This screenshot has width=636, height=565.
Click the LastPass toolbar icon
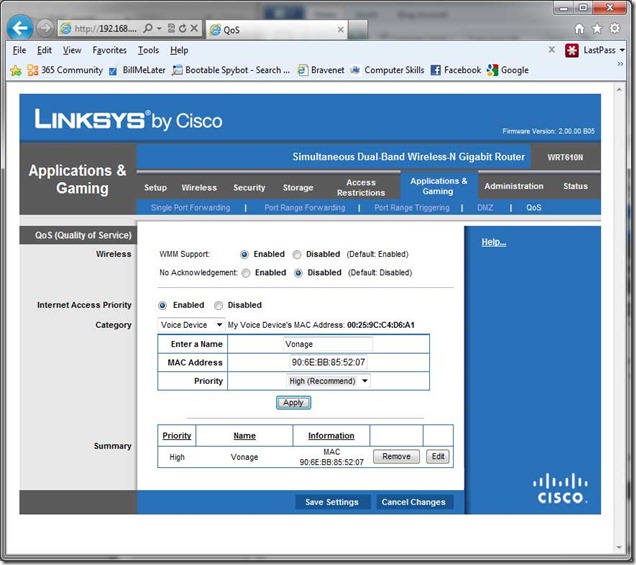572,50
